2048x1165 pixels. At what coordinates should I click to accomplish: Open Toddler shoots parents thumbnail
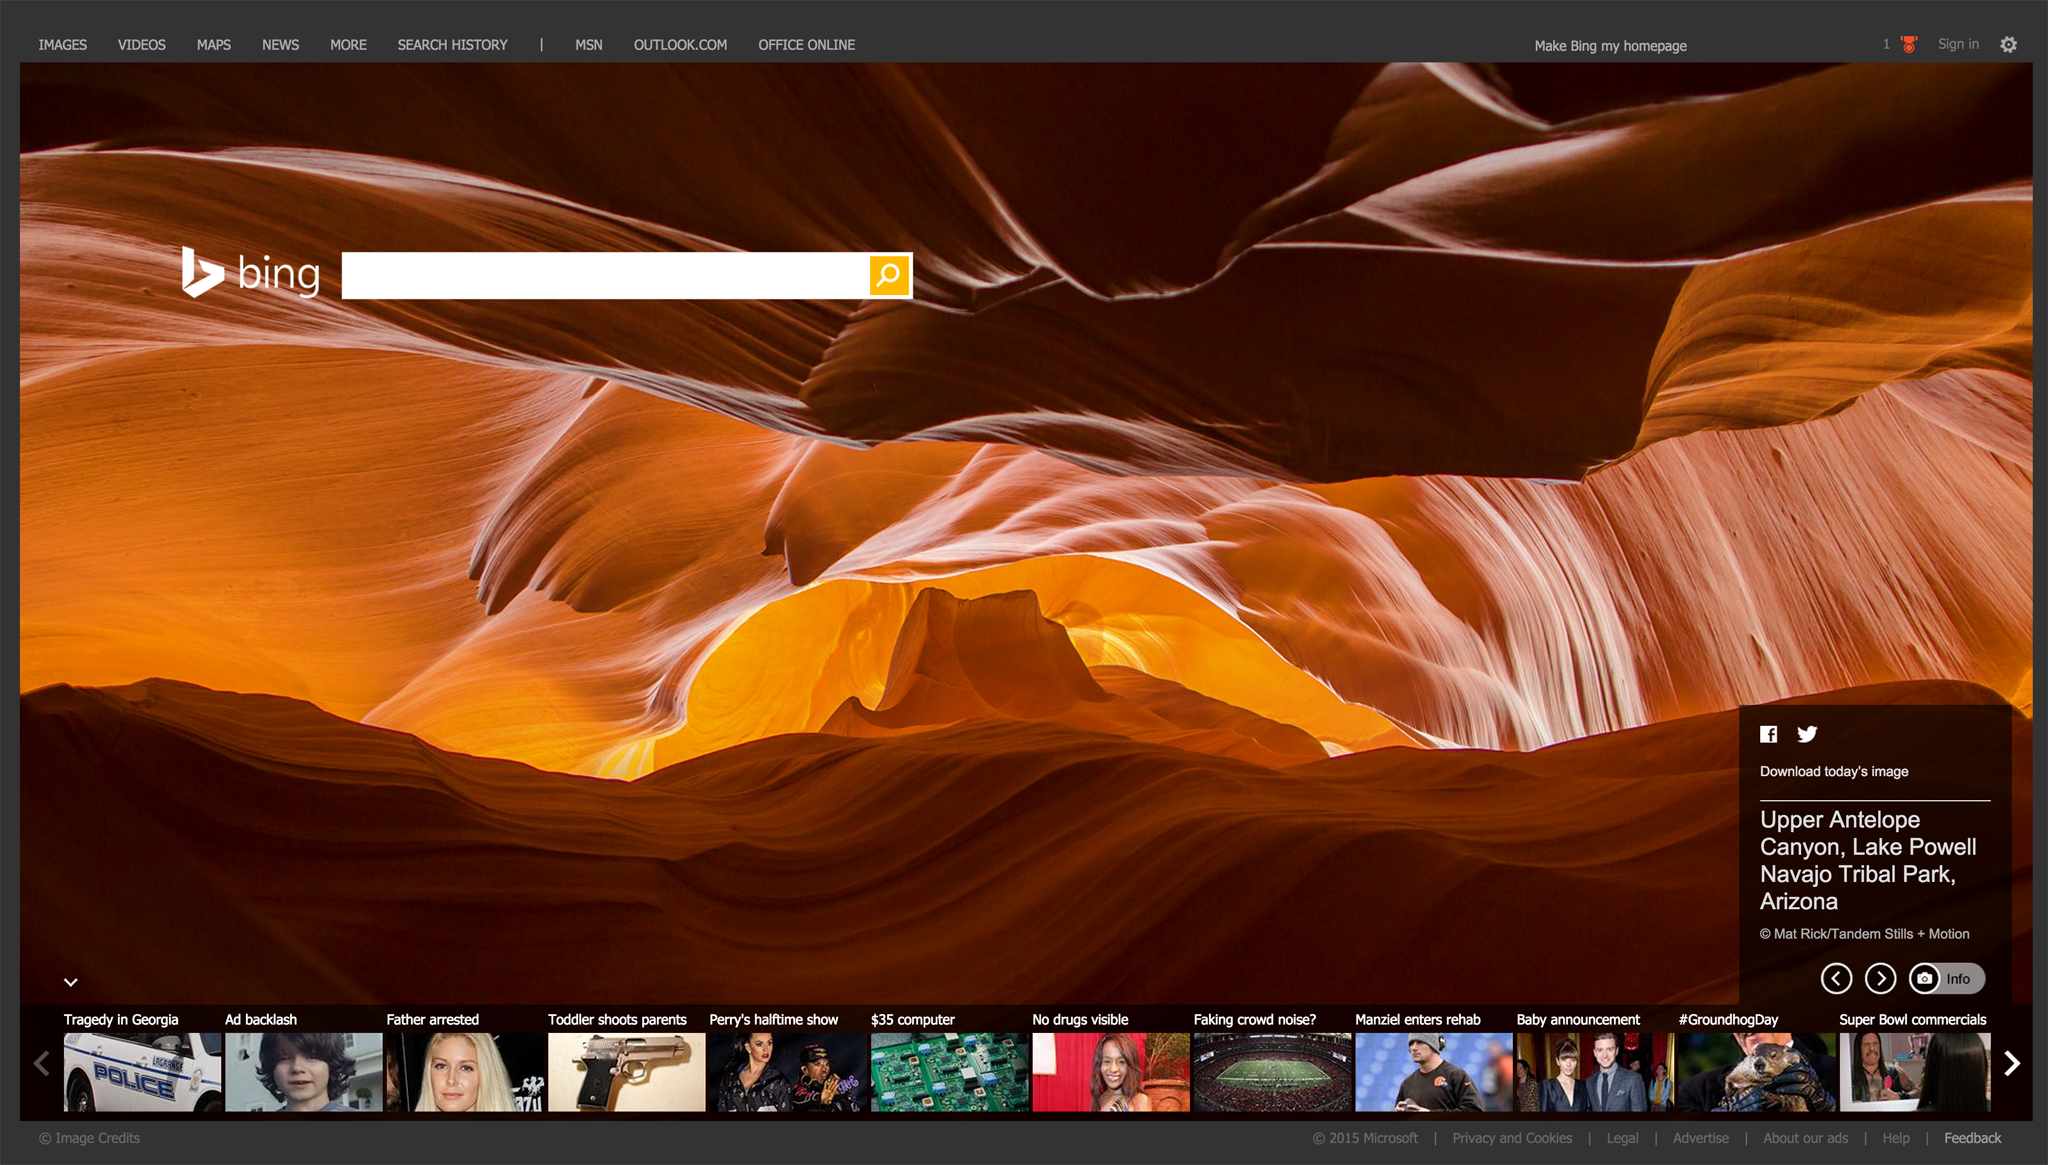click(627, 1072)
